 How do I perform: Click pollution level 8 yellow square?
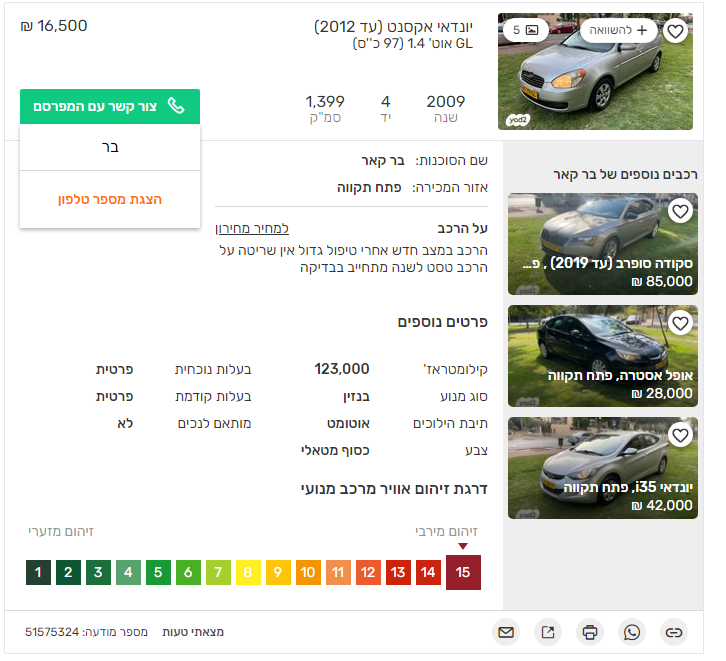click(248, 573)
